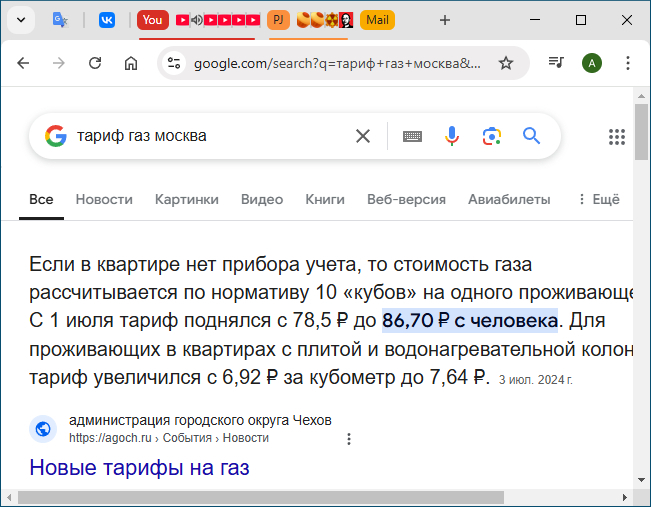Reload the current page
Screen dimensions: 651x507
tap(95, 63)
